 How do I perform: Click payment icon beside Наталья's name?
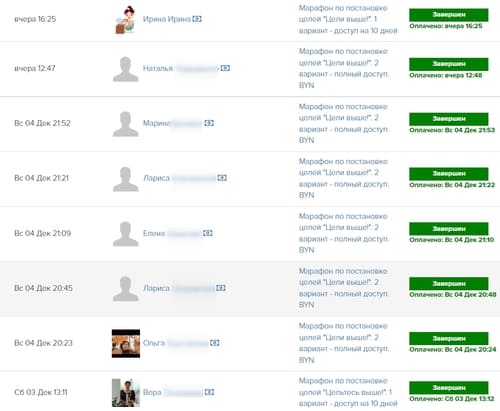225,68
